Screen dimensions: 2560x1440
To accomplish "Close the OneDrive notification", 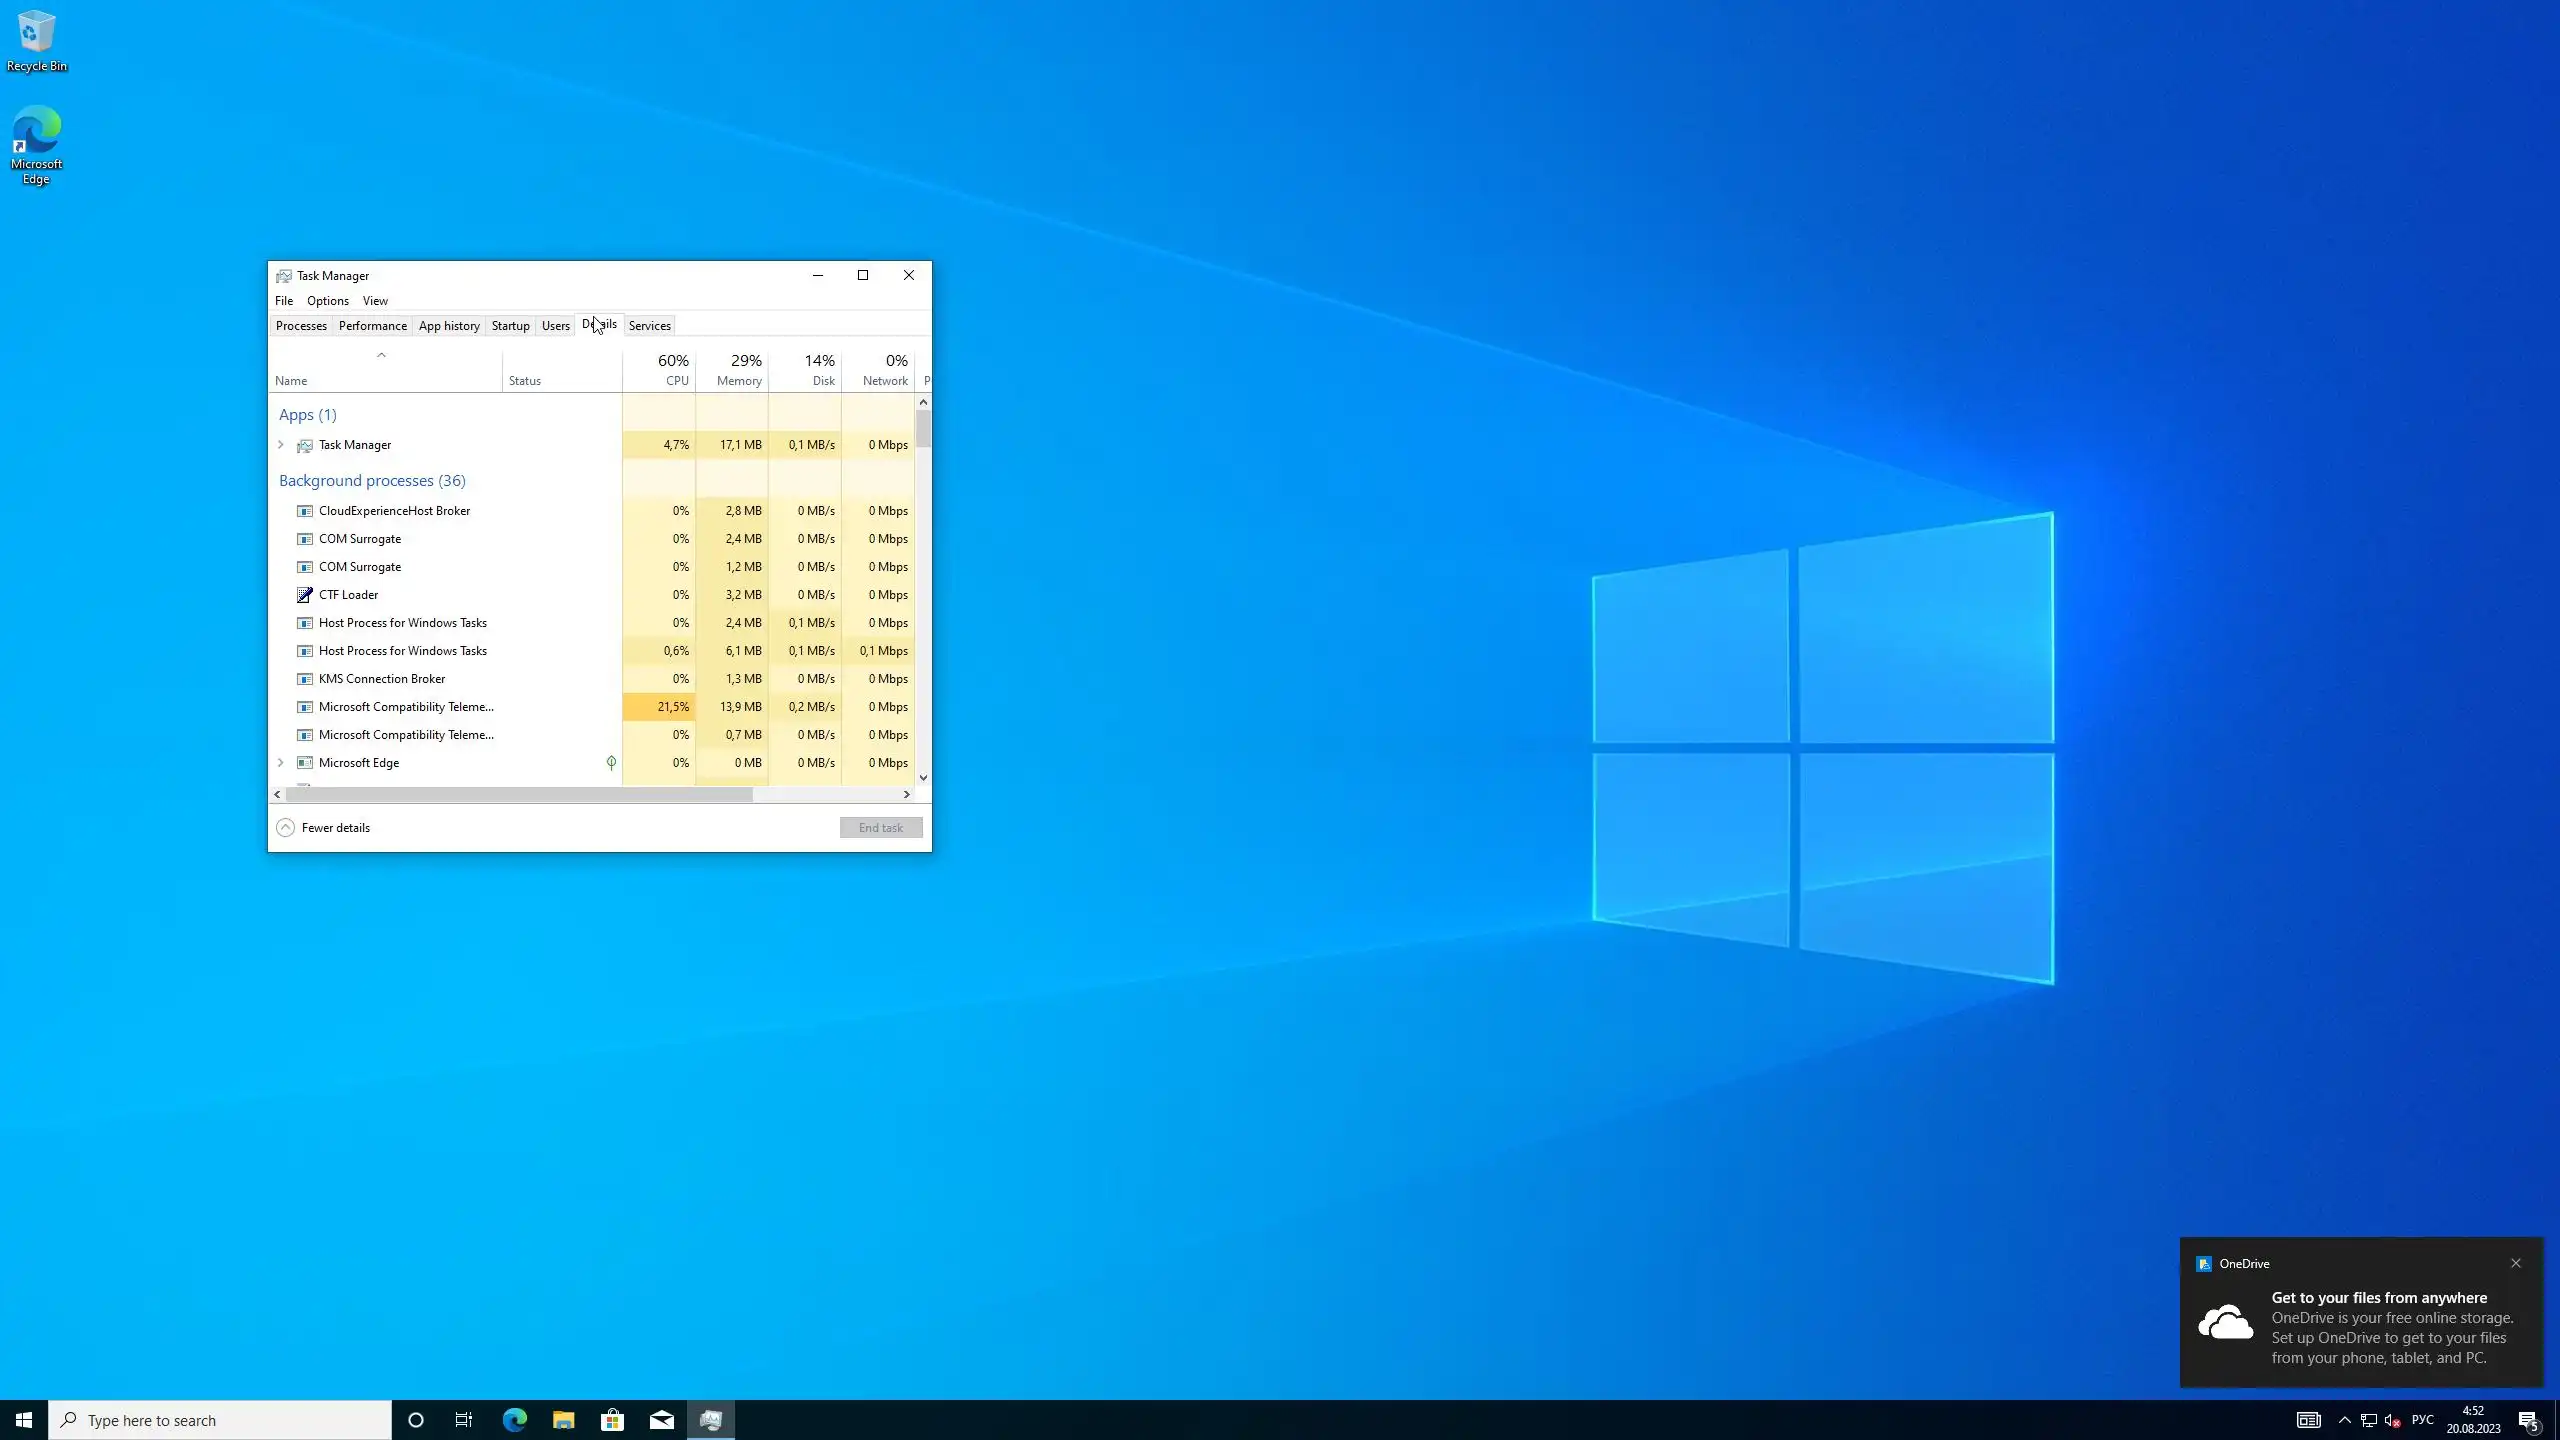I will coord(2516,1263).
